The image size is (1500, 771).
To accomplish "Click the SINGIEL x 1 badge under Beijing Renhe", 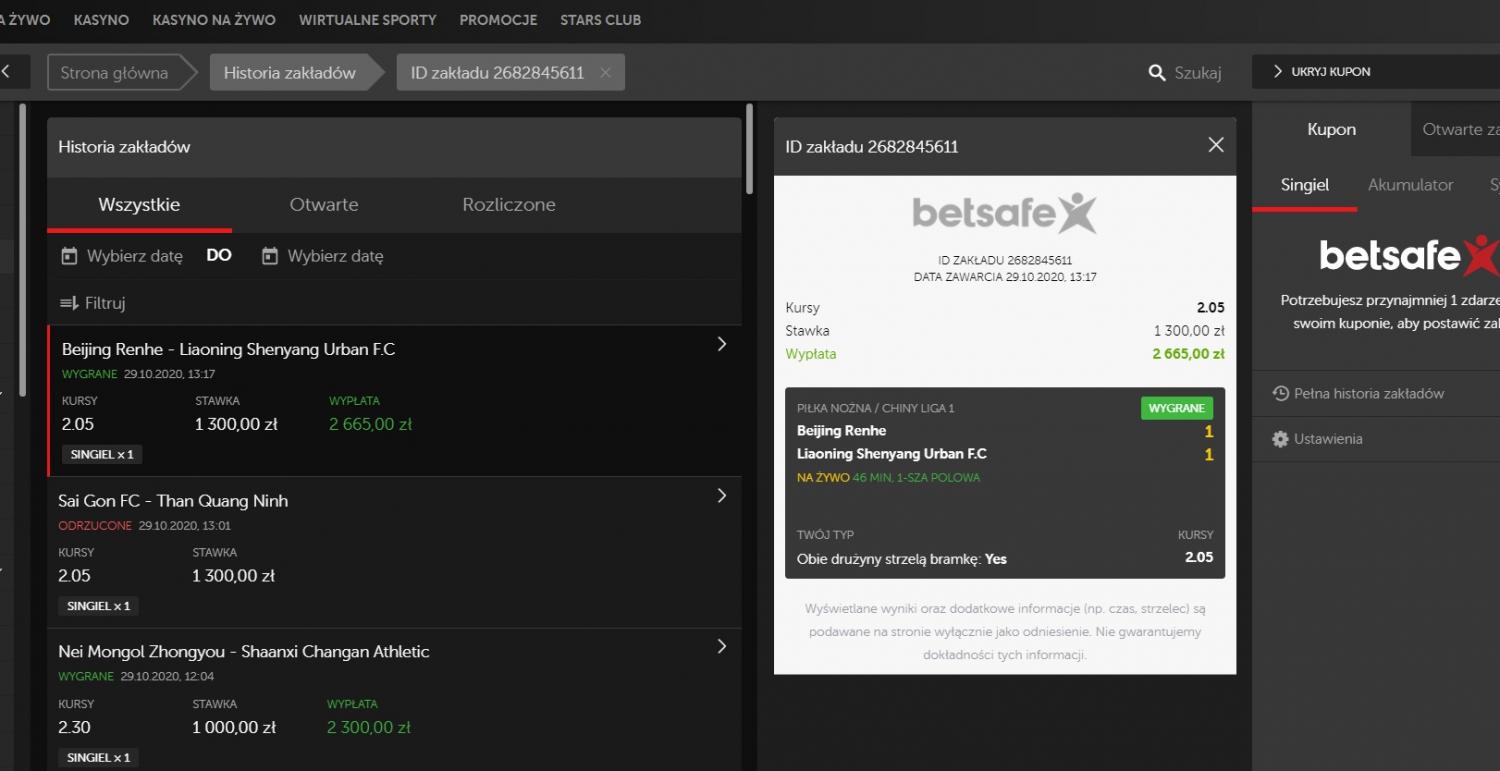I will tap(103, 455).
